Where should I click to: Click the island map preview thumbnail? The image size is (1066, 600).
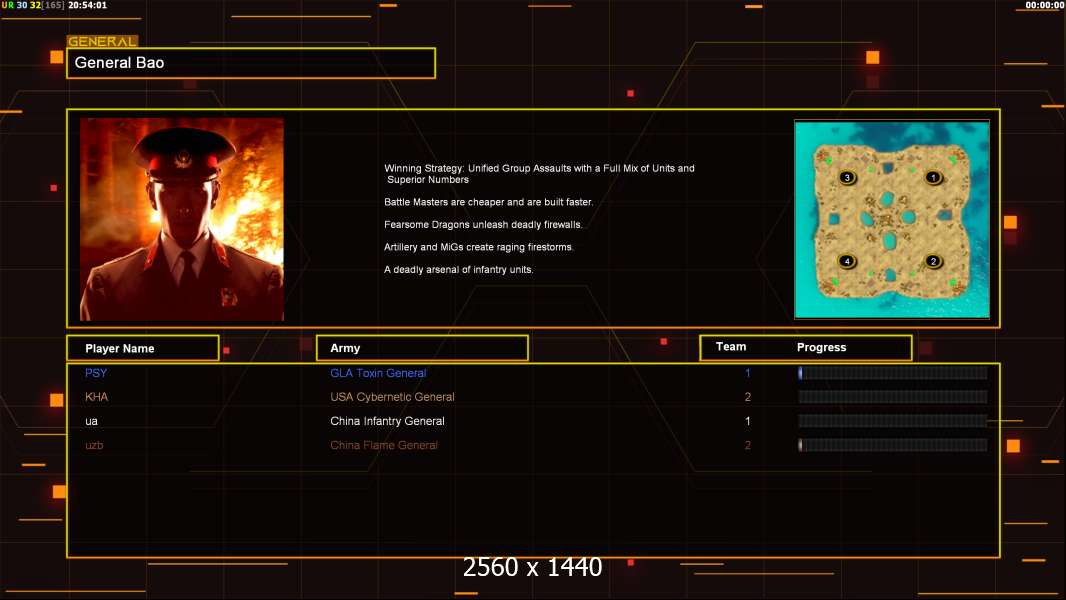coord(892,219)
